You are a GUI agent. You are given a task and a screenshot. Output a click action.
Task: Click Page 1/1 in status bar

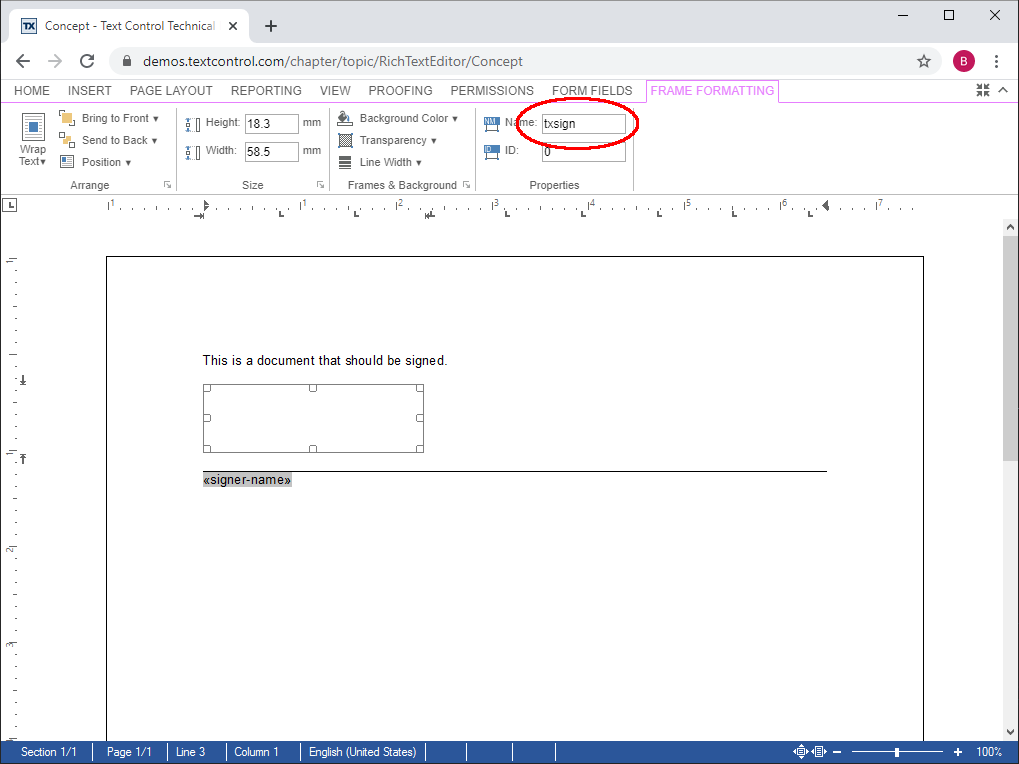129,752
